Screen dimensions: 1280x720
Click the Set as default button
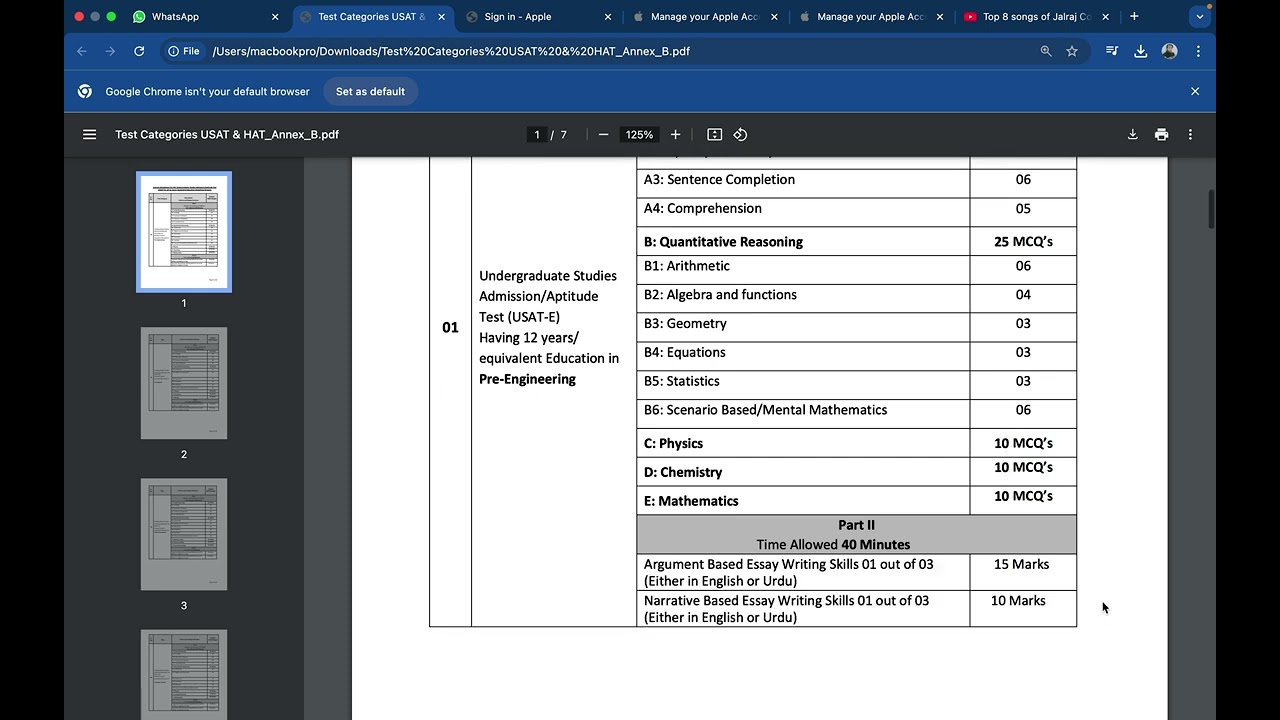click(370, 91)
